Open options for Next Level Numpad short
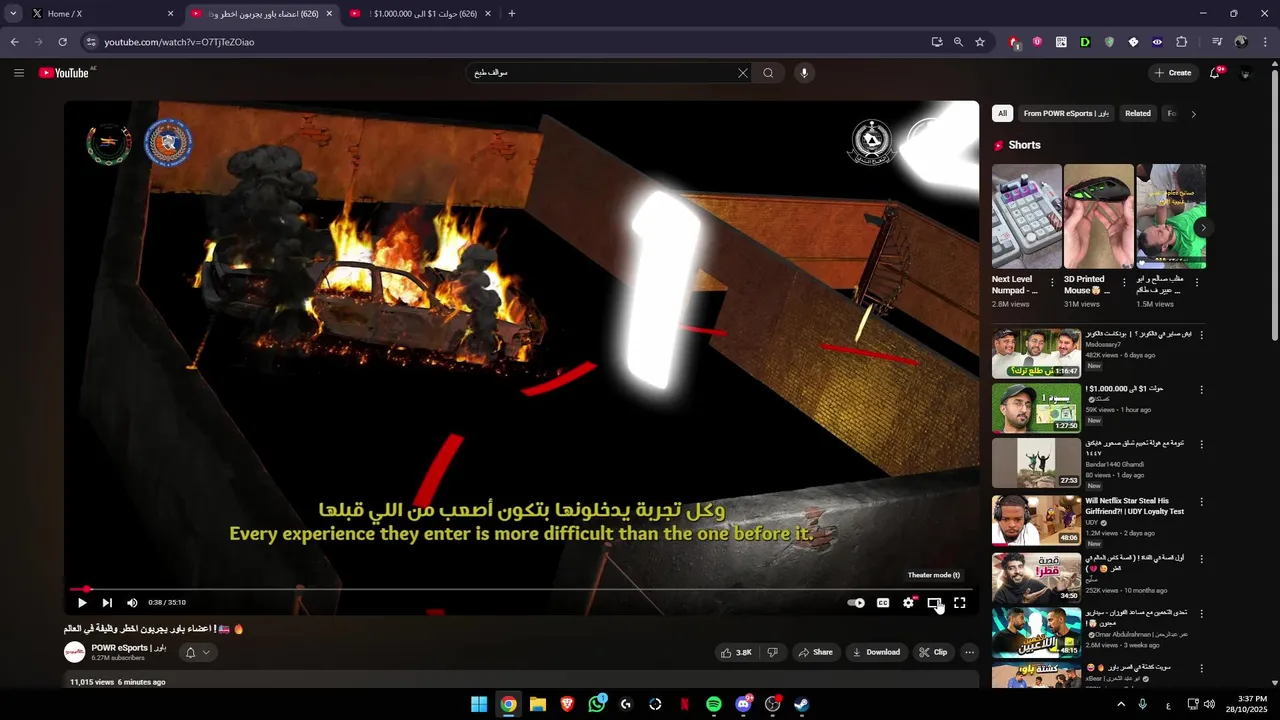This screenshot has height=720, width=1280. (x=1053, y=282)
